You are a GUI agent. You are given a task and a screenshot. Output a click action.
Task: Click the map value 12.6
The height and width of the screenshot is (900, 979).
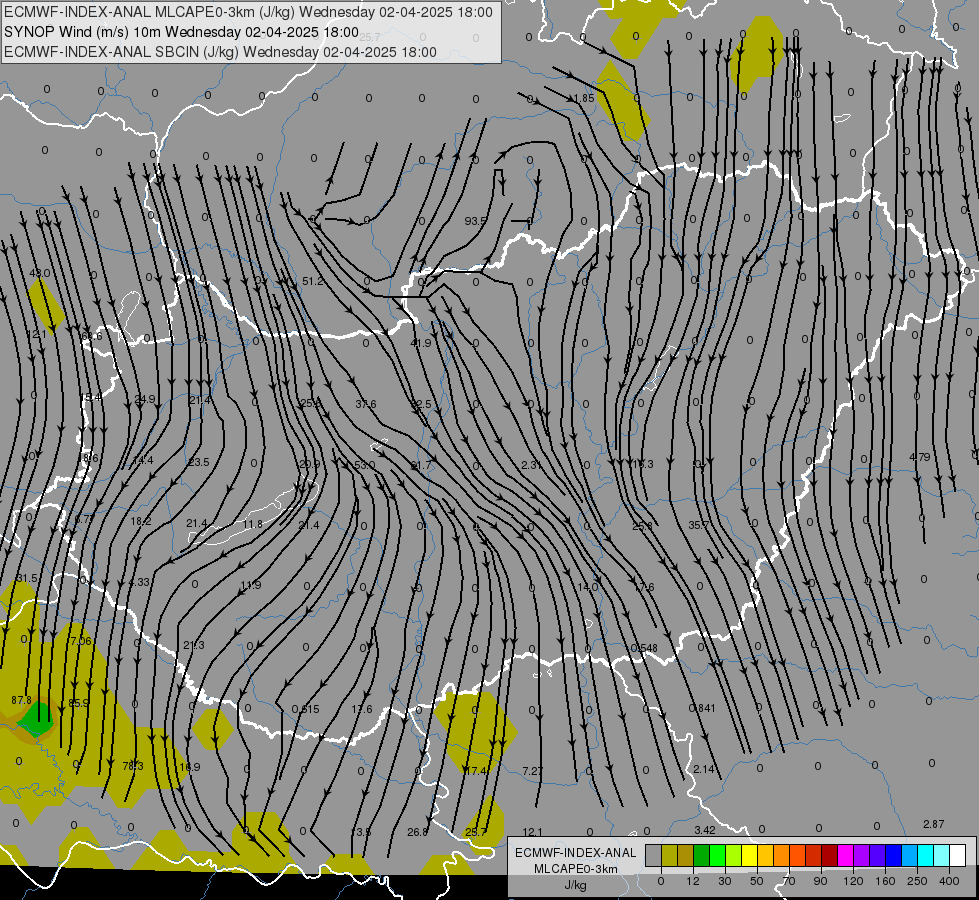(x=362, y=709)
